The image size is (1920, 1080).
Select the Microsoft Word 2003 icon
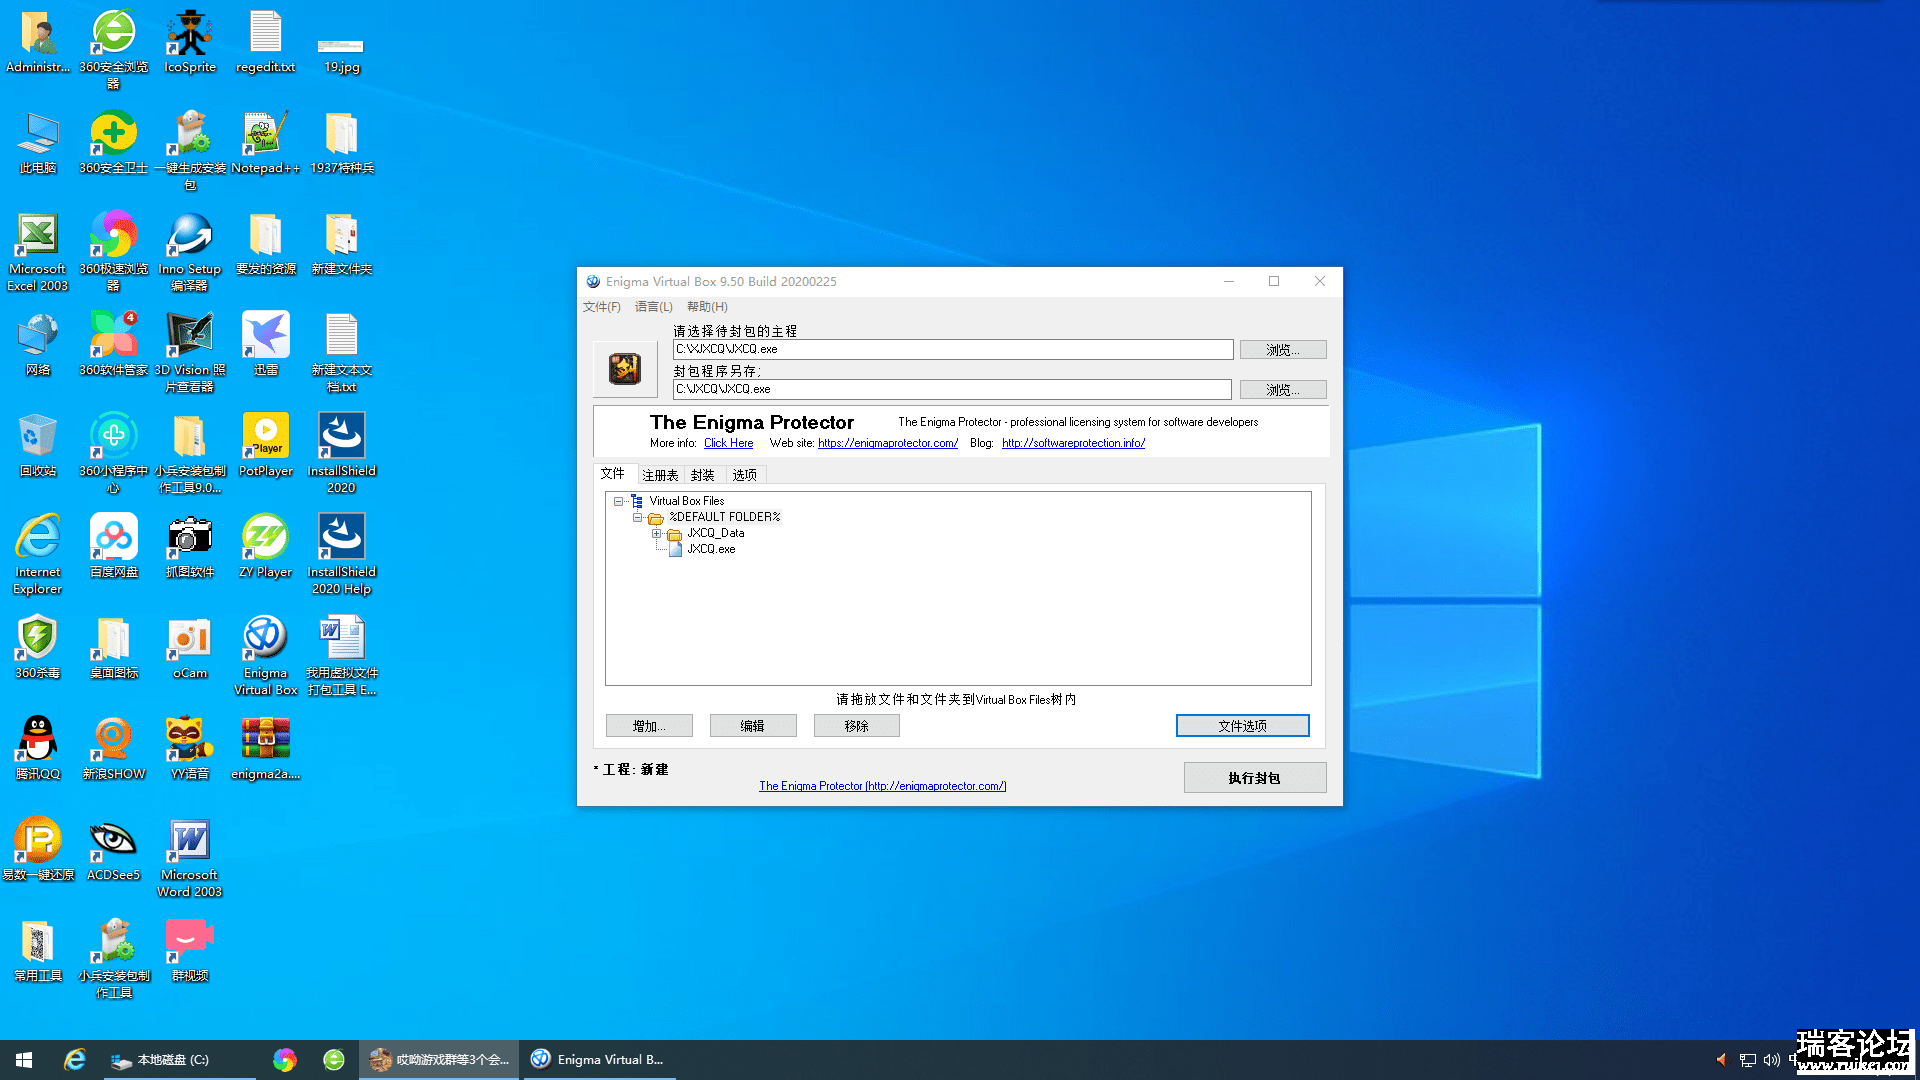point(190,857)
